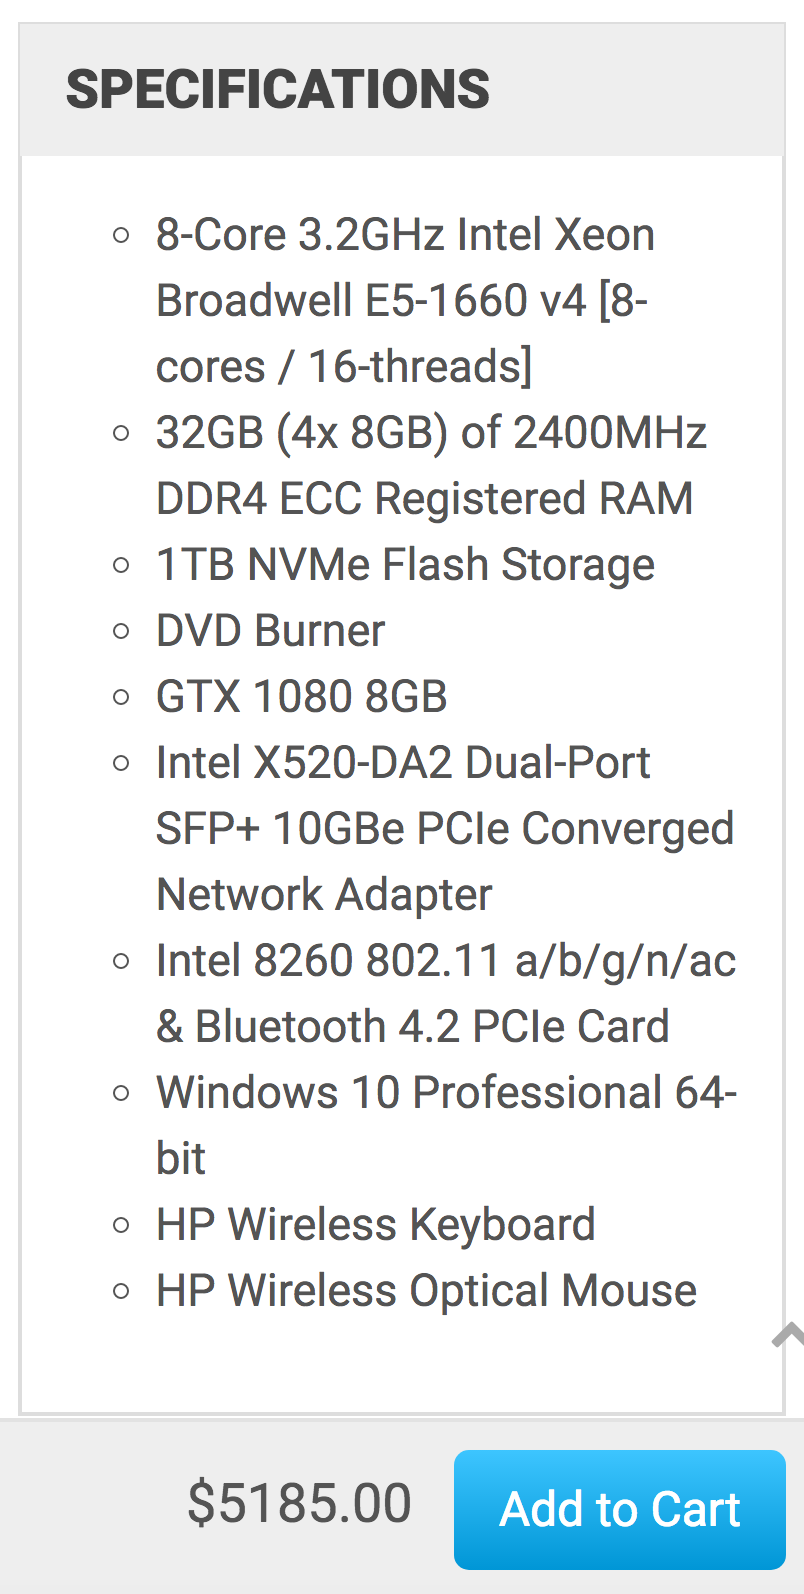Click the Bluetooth 4.2 PCIe Card text
Viewport: 804px width, 1594px height.
[x=432, y=1027]
